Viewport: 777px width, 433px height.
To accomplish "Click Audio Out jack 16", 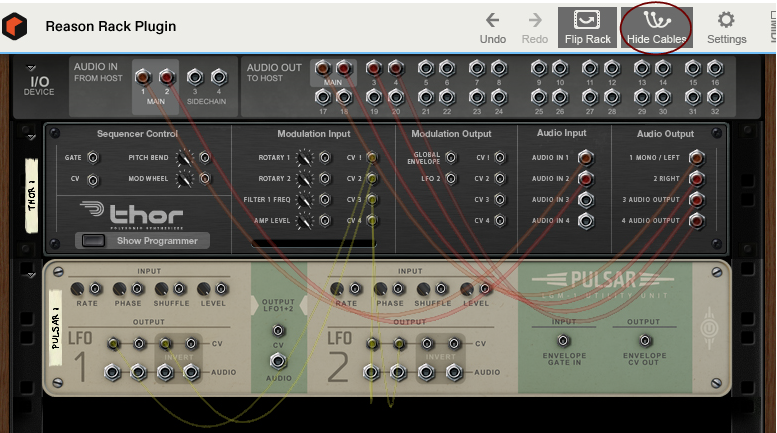I will (715, 68).
